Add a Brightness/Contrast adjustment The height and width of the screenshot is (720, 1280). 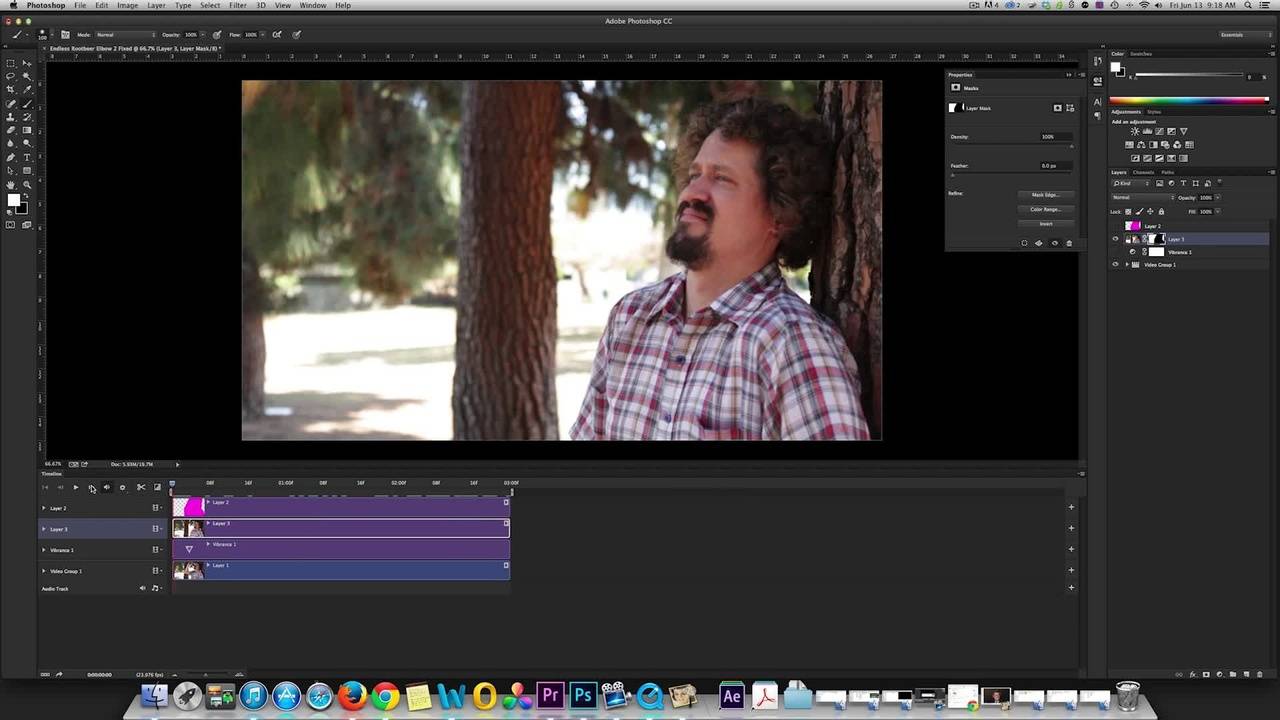[1134, 132]
